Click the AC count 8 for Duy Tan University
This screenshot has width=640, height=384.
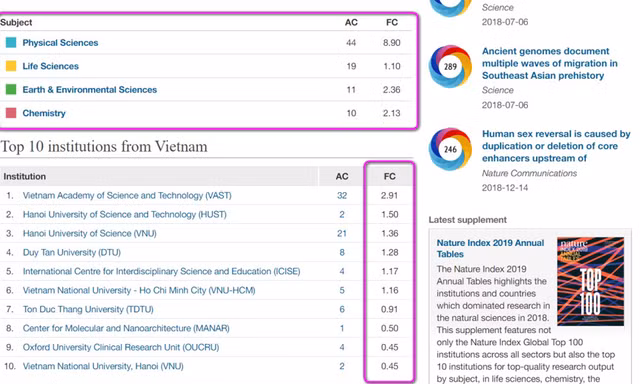[342, 252]
